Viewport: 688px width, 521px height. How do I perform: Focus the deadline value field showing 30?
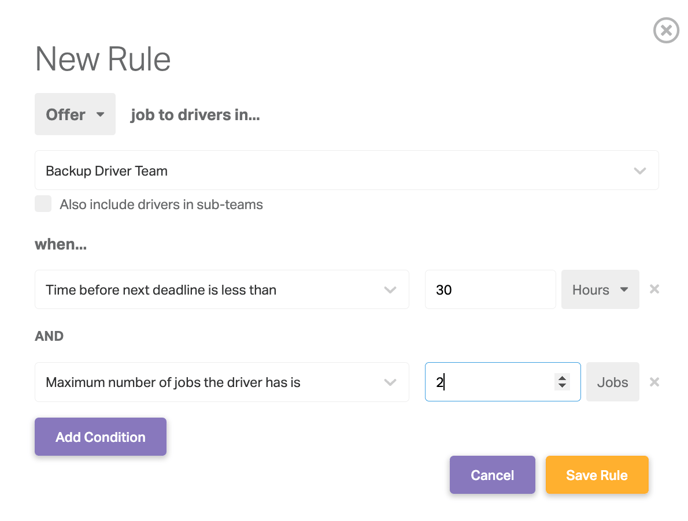point(490,289)
